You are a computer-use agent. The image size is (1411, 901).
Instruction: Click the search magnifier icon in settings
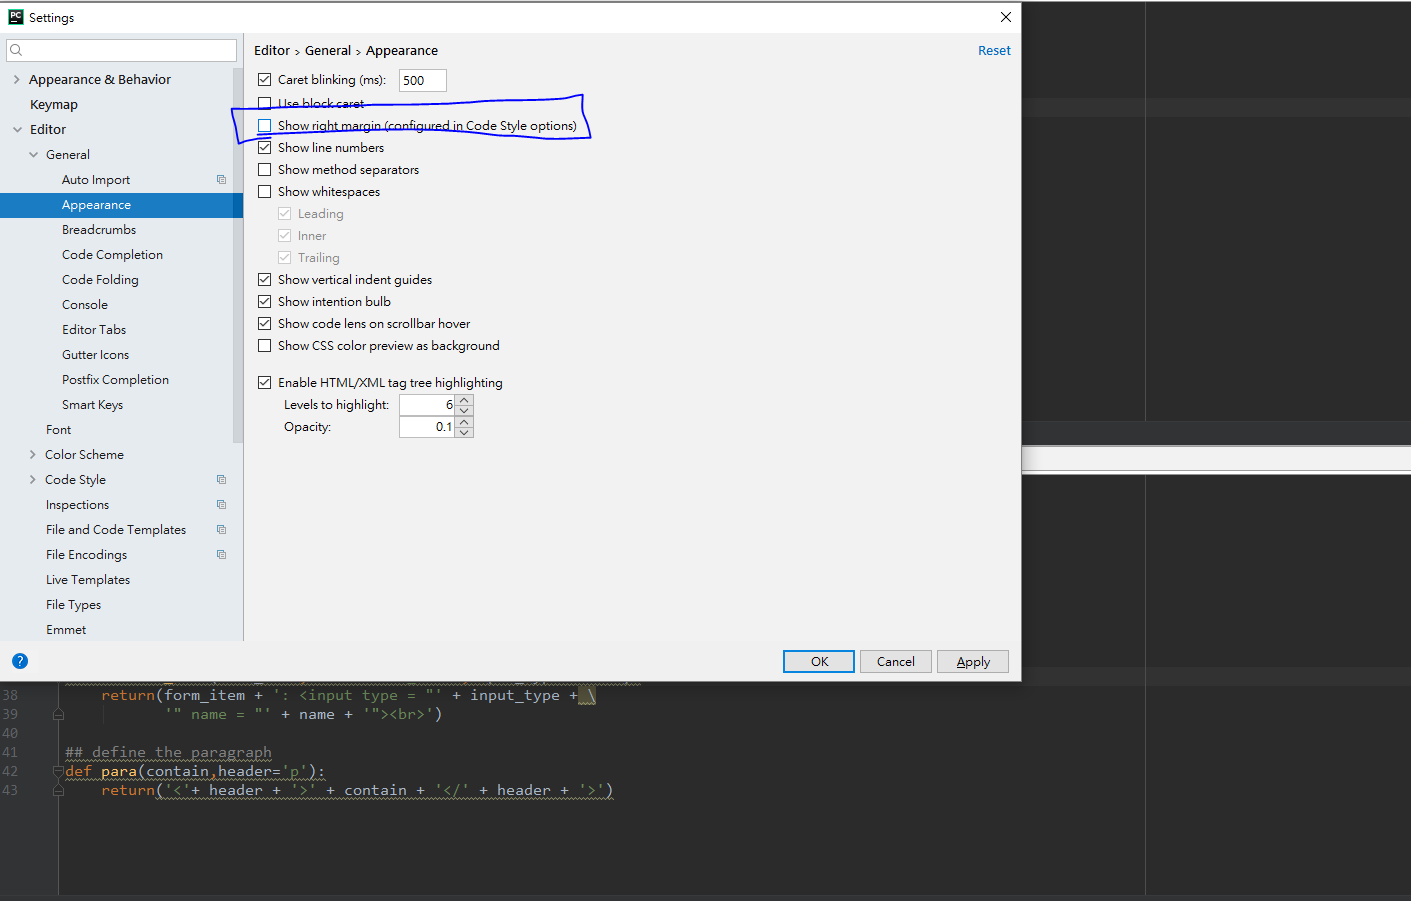[16, 50]
